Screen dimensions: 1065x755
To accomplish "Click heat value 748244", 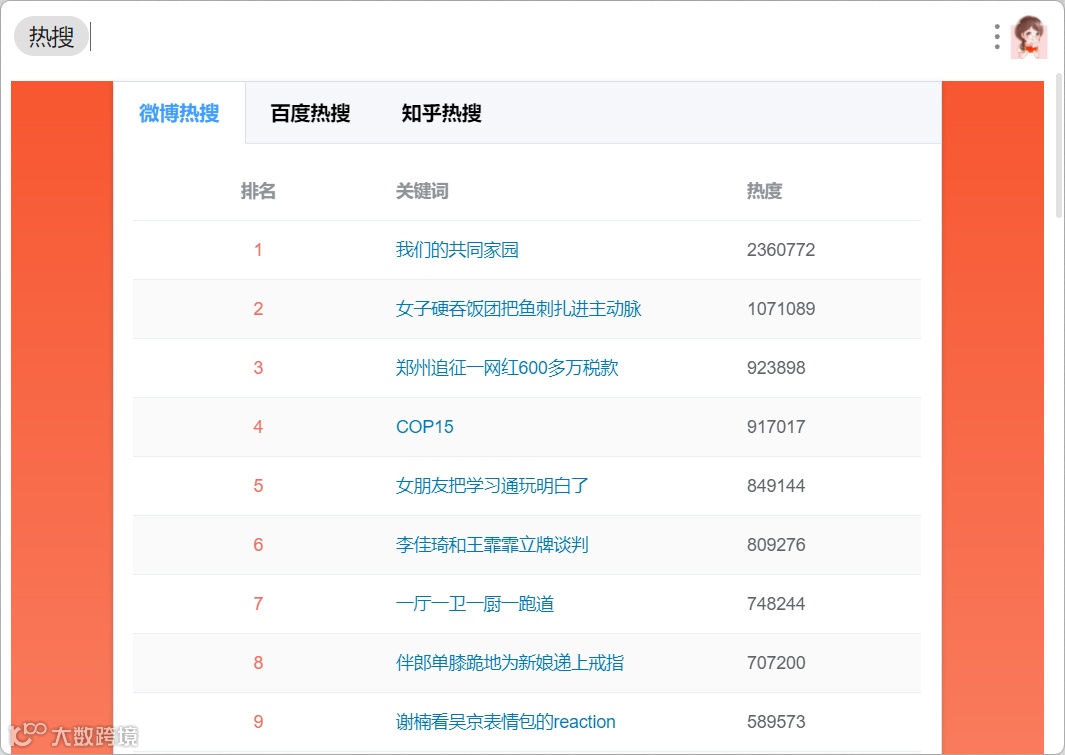I will [x=776, y=604].
